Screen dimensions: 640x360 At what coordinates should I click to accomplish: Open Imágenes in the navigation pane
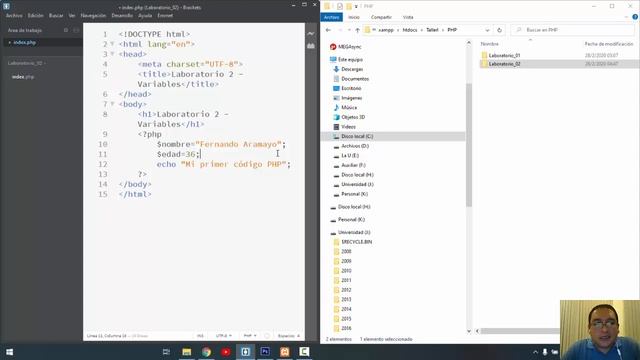351,98
